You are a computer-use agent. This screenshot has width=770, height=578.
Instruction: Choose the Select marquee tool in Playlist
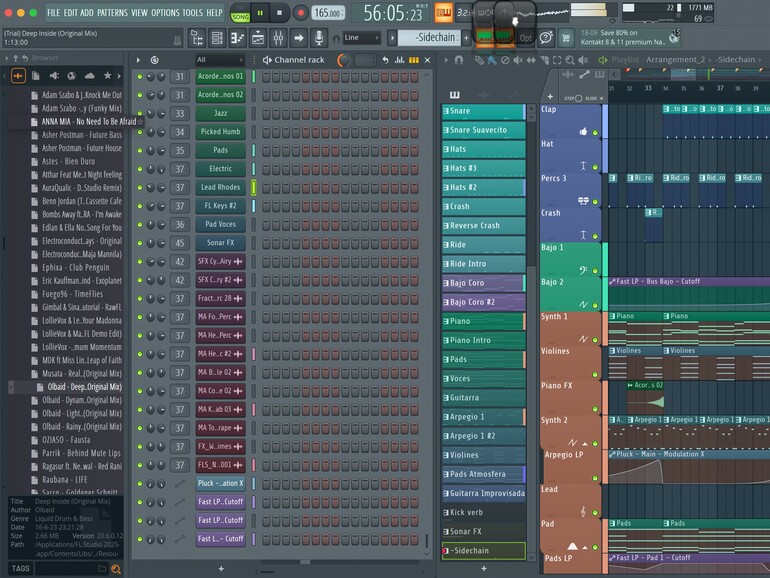[557, 60]
